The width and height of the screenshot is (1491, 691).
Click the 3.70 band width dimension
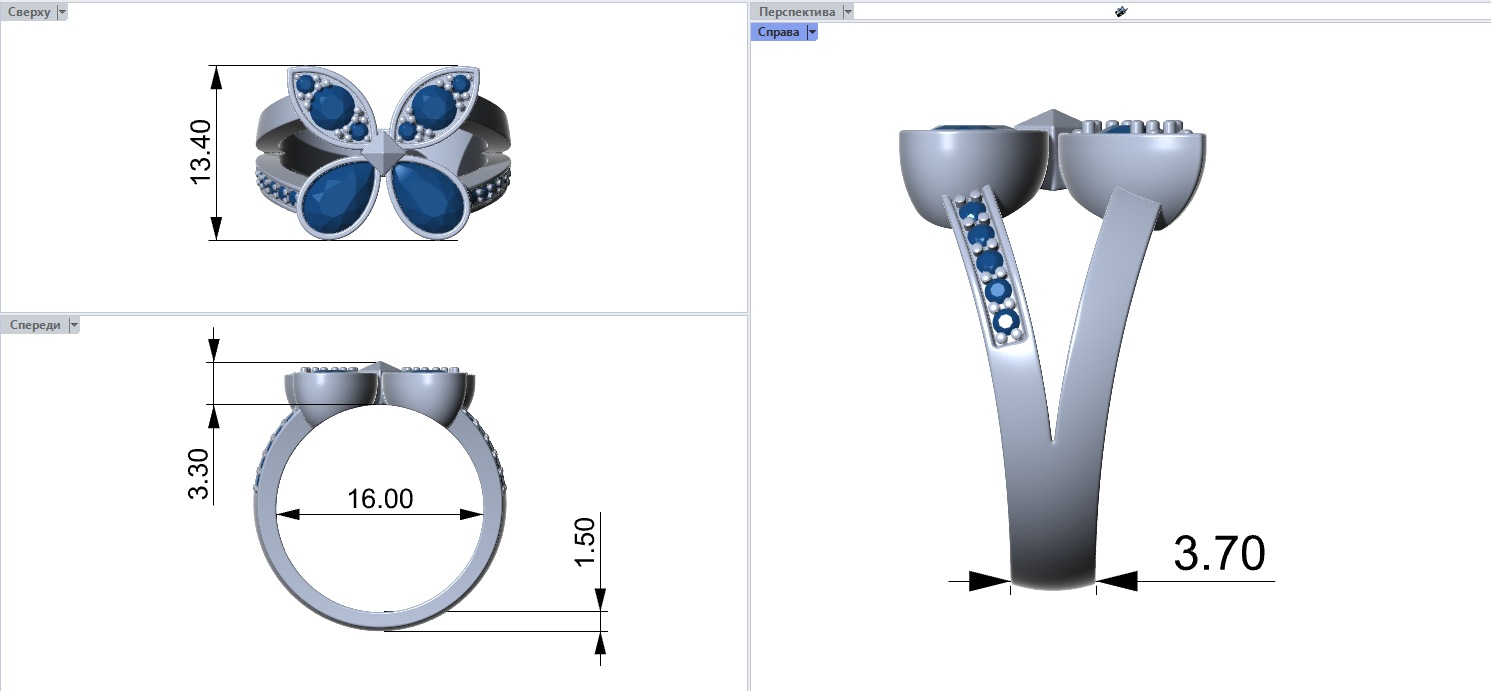pos(1219,554)
